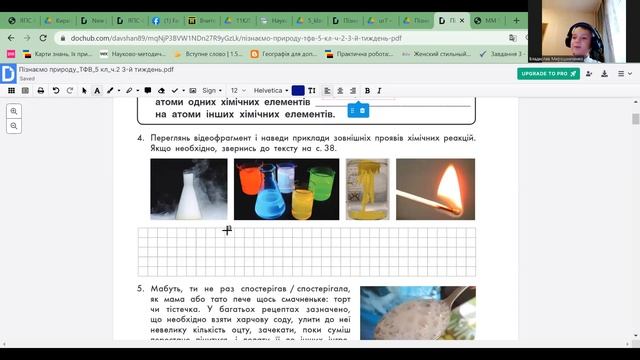Open the dark blue text color swatch

[298, 91]
